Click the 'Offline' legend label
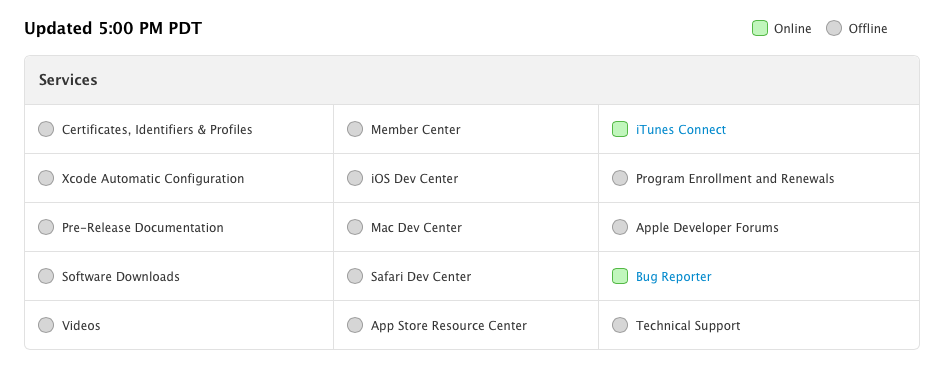Viewport: 944px width, 375px height. [868, 28]
